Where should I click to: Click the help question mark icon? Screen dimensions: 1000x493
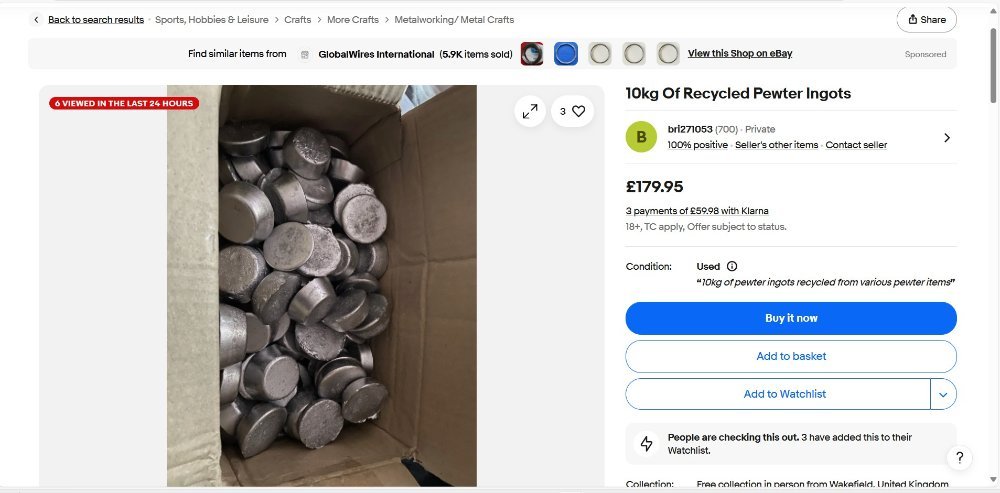(x=958, y=458)
